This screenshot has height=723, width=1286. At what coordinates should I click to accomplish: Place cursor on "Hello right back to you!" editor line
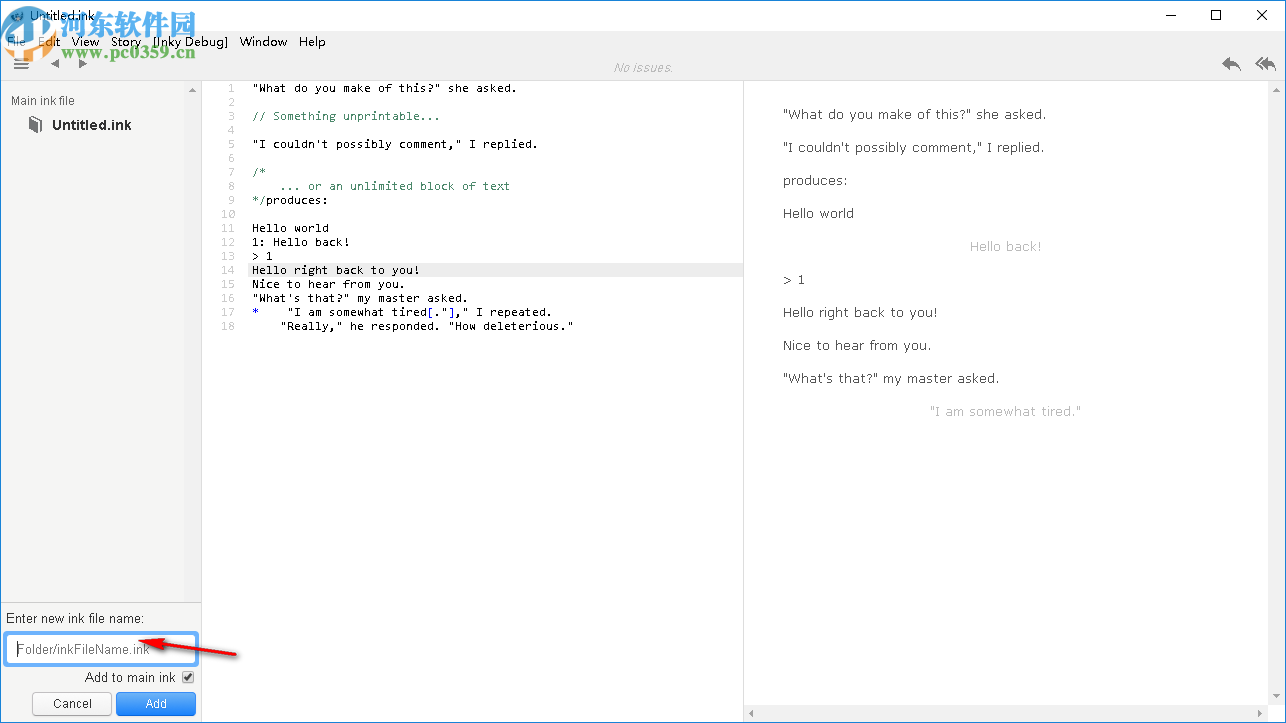[x=336, y=270]
